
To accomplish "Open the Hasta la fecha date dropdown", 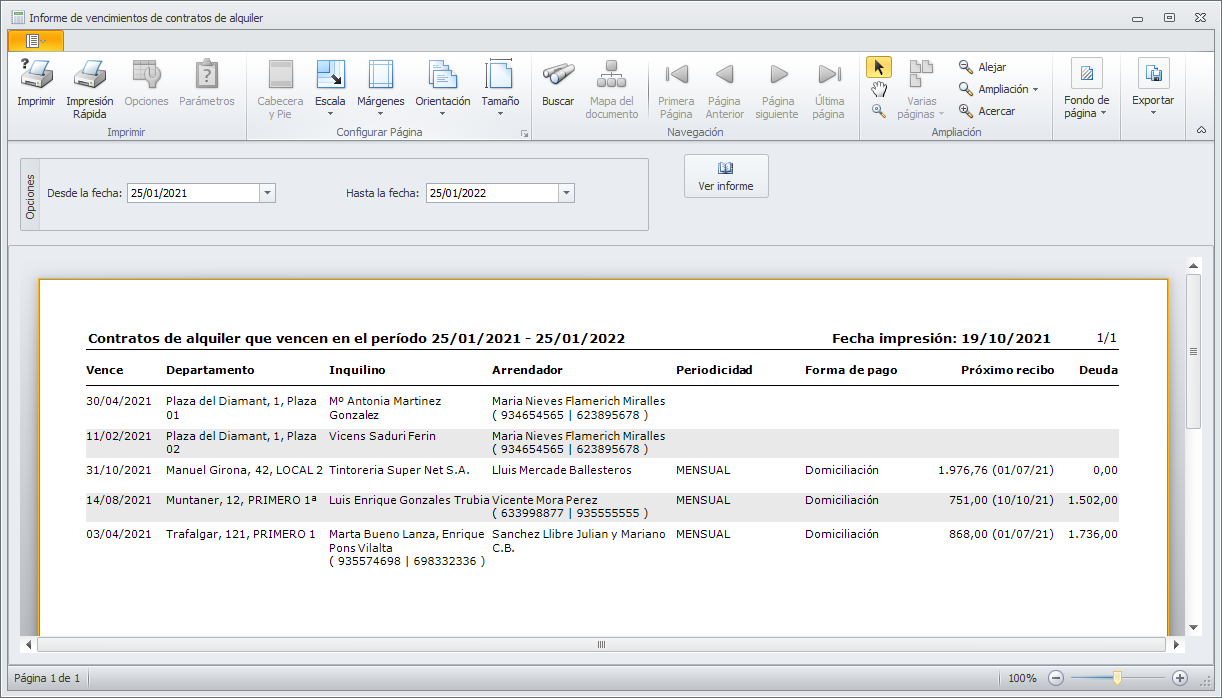I will [566, 193].
